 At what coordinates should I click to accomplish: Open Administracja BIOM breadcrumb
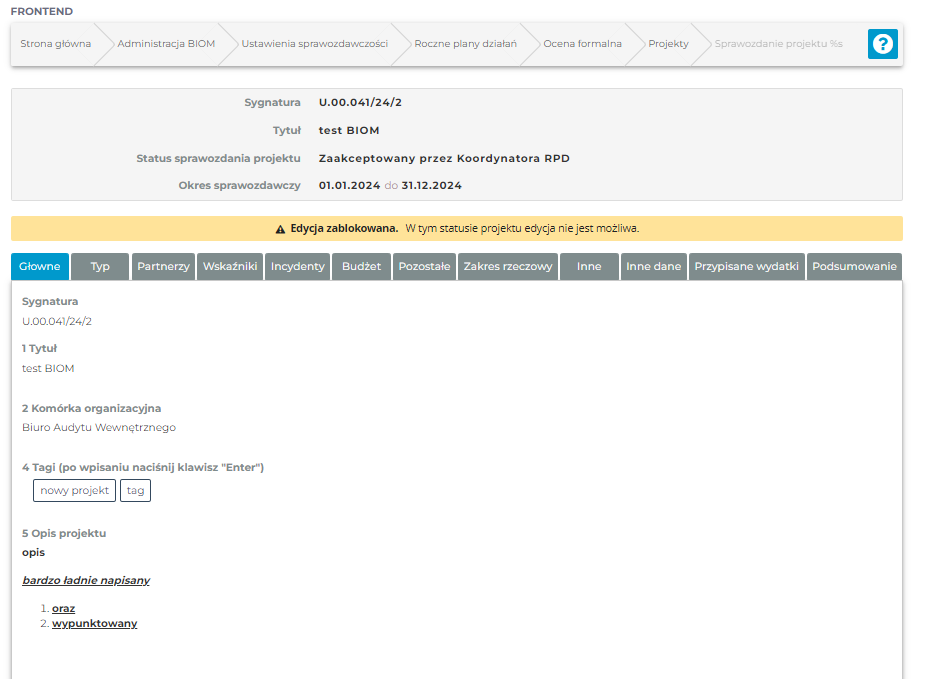click(x=166, y=44)
